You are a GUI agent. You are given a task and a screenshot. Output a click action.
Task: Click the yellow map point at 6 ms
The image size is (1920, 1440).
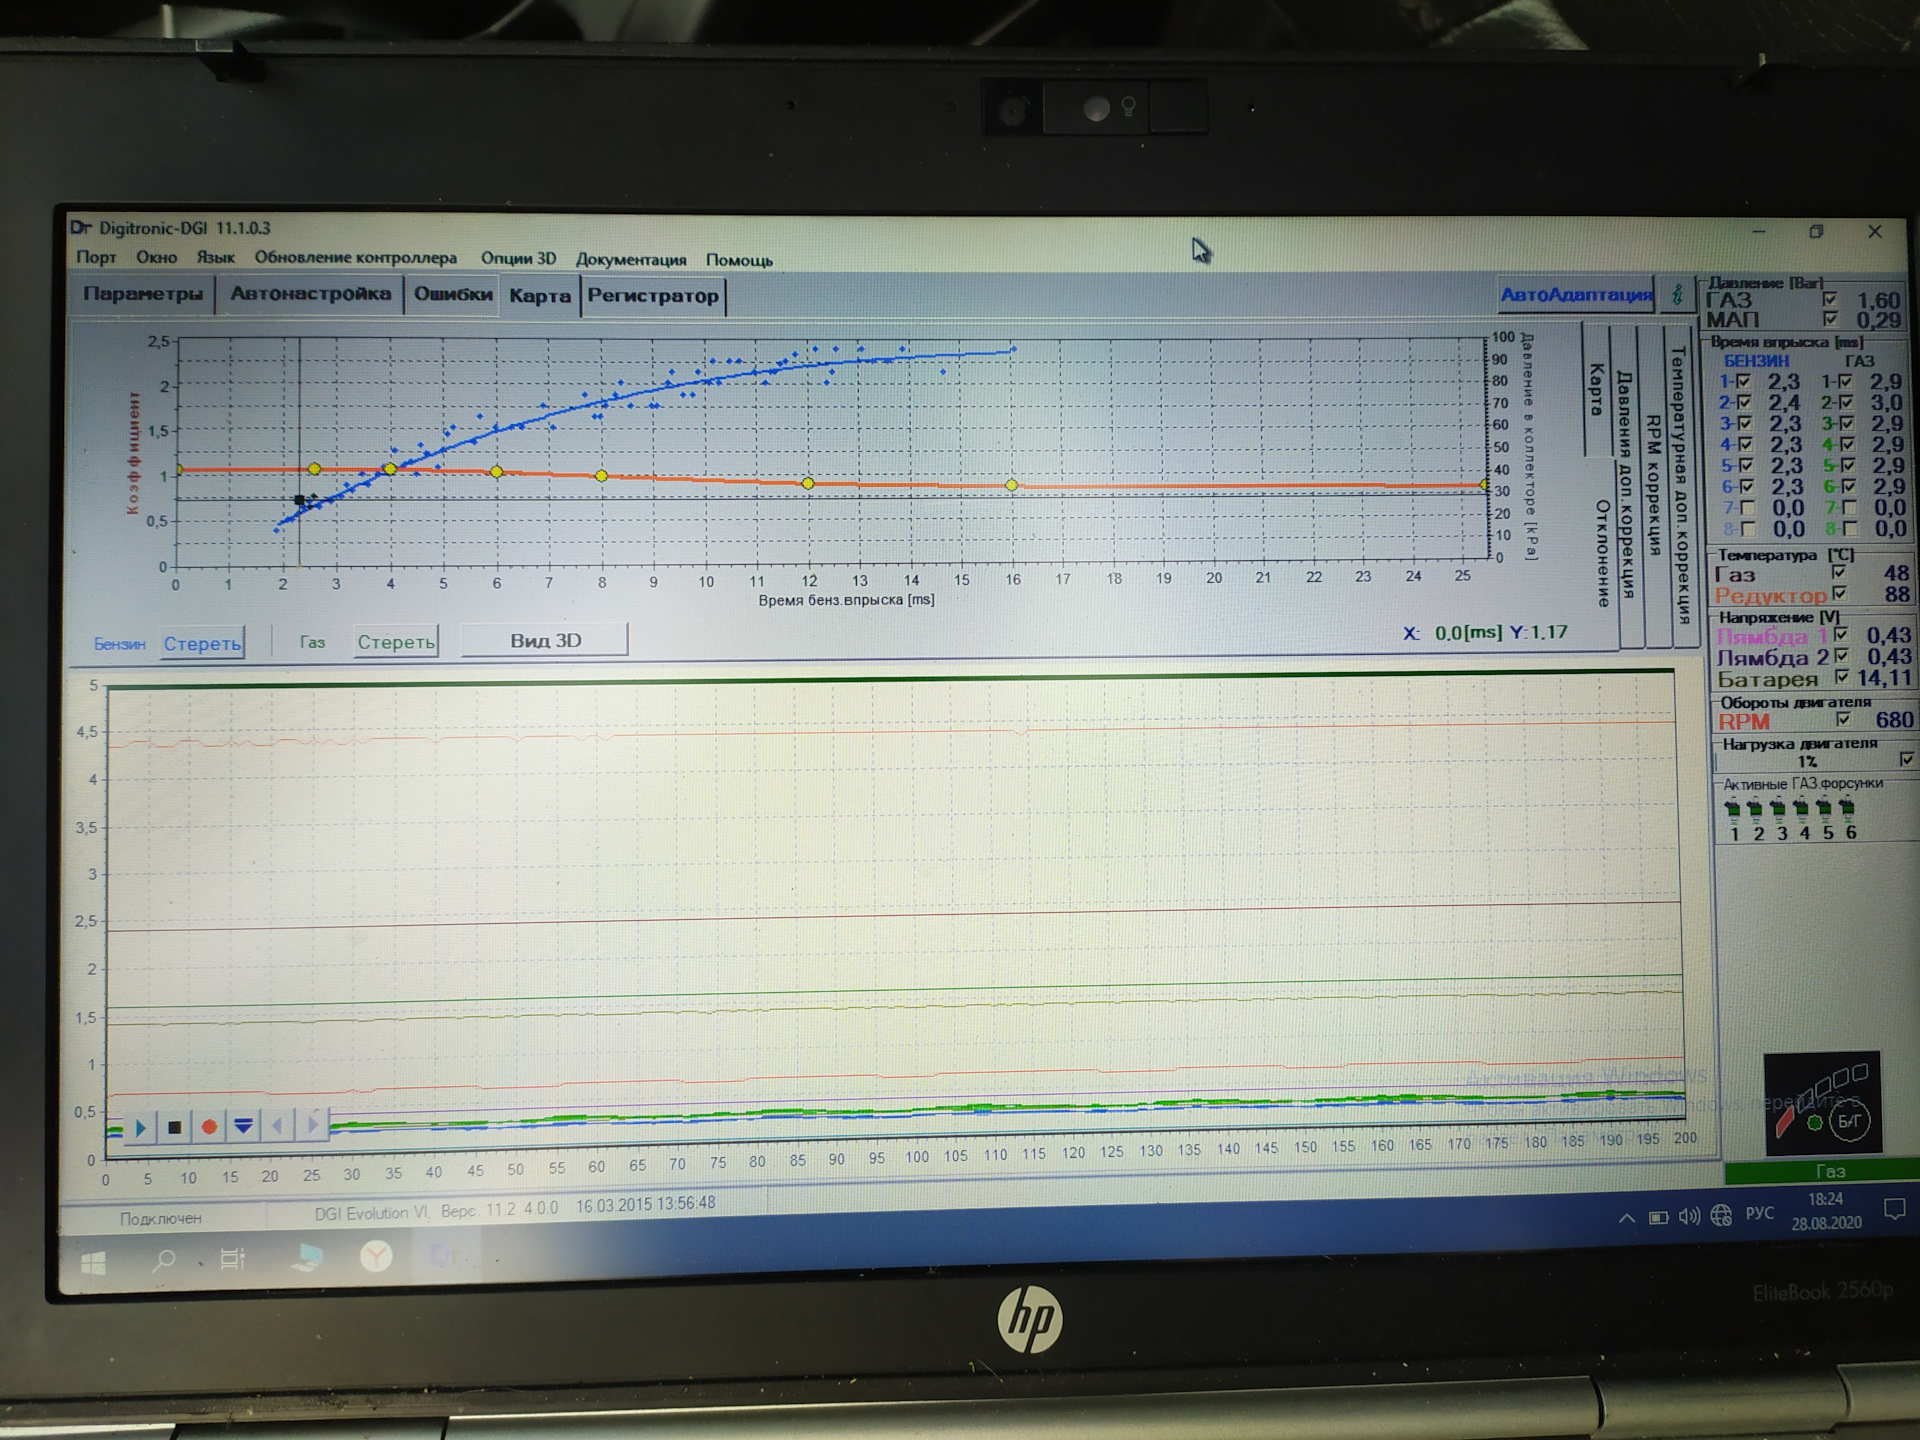[497, 471]
